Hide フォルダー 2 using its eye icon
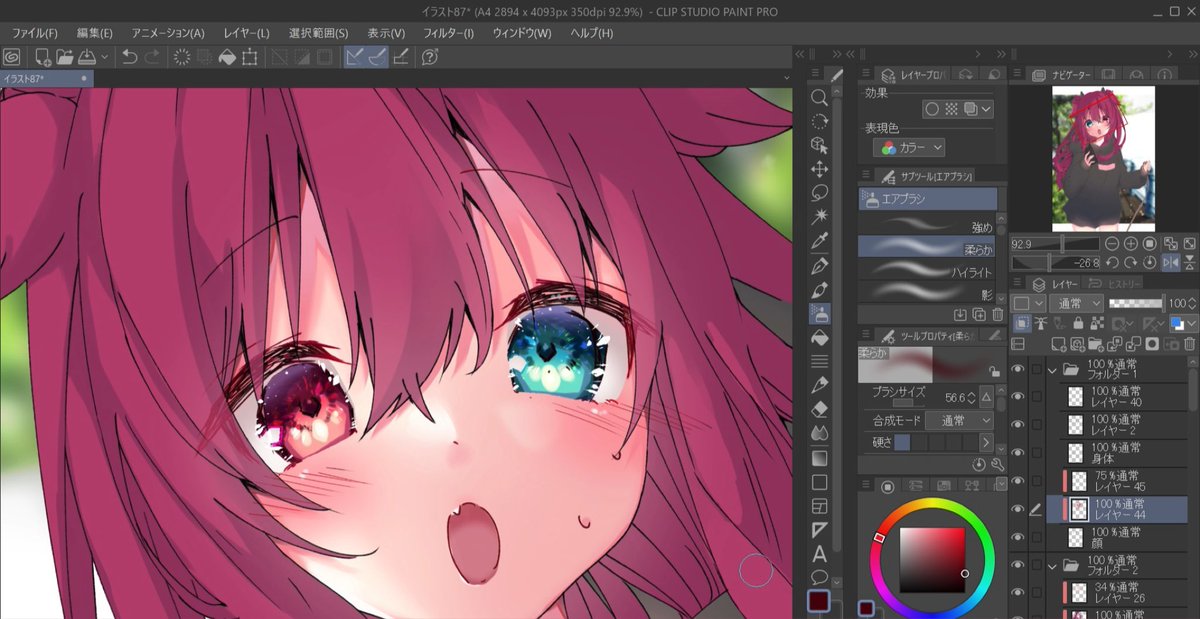The width and height of the screenshot is (1200, 619). [x=1018, y=565]
